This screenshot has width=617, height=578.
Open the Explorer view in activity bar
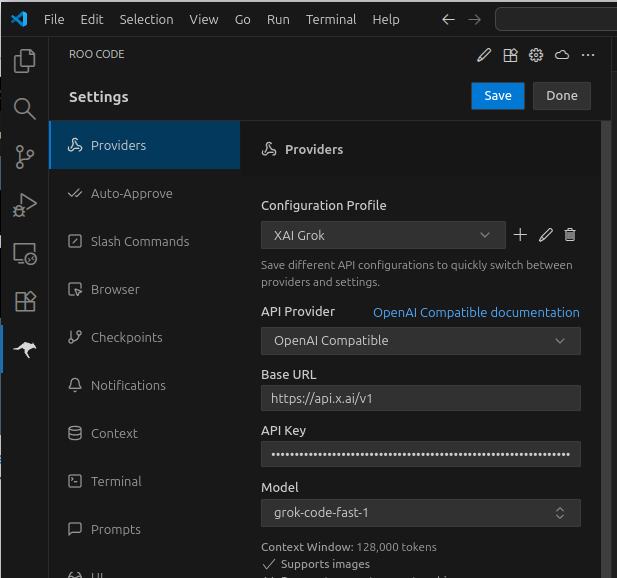point(24,62)
